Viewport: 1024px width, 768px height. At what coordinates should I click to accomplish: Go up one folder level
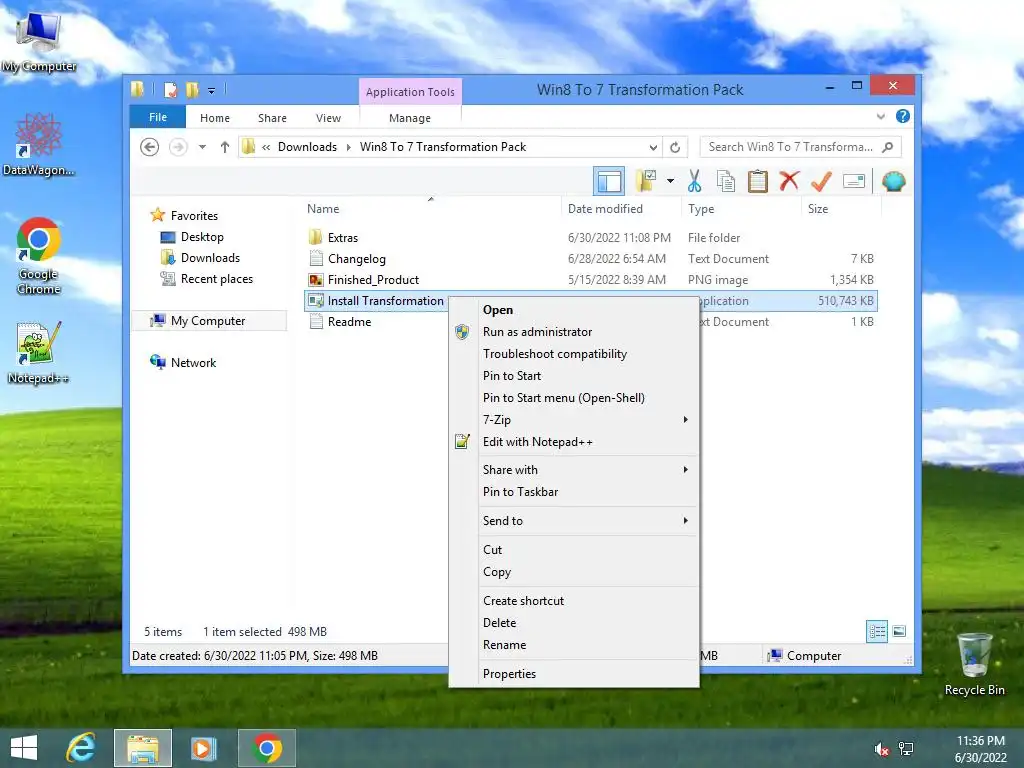pyautogui.click(x=225, y=147)
